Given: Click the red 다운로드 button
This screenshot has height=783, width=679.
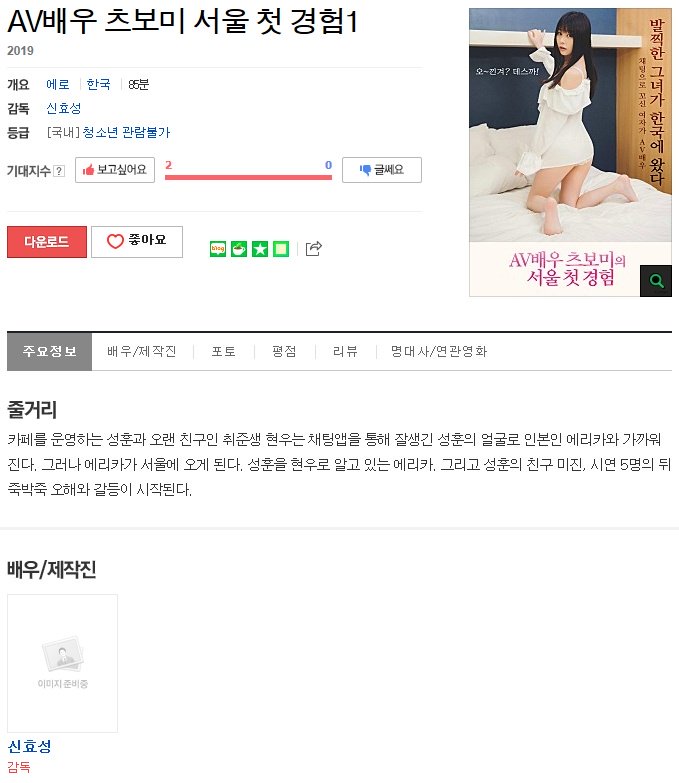Looking at the screenshot, I should click(47, 242).
